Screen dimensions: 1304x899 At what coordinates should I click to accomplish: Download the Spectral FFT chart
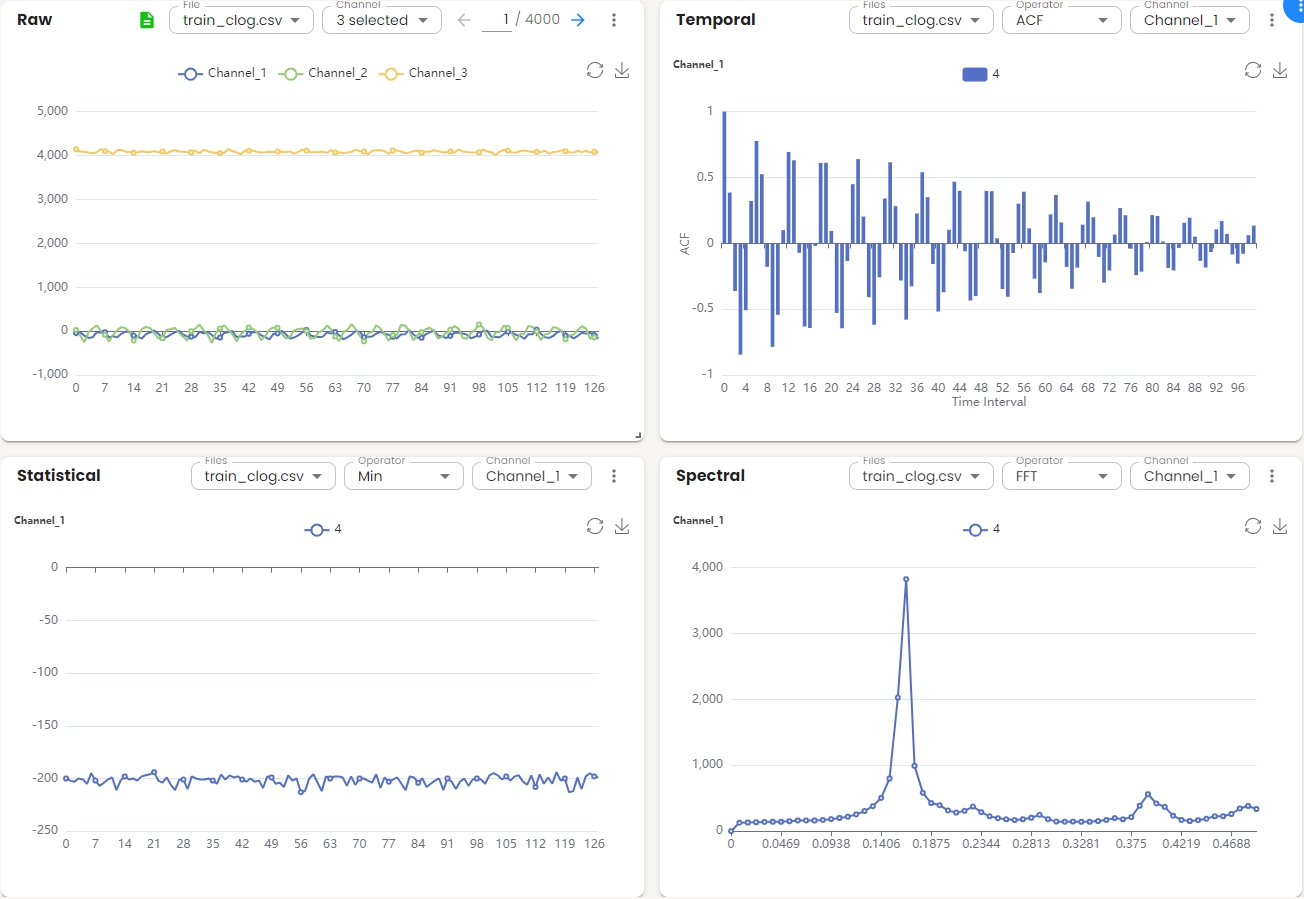click(x=1280, y=526)
